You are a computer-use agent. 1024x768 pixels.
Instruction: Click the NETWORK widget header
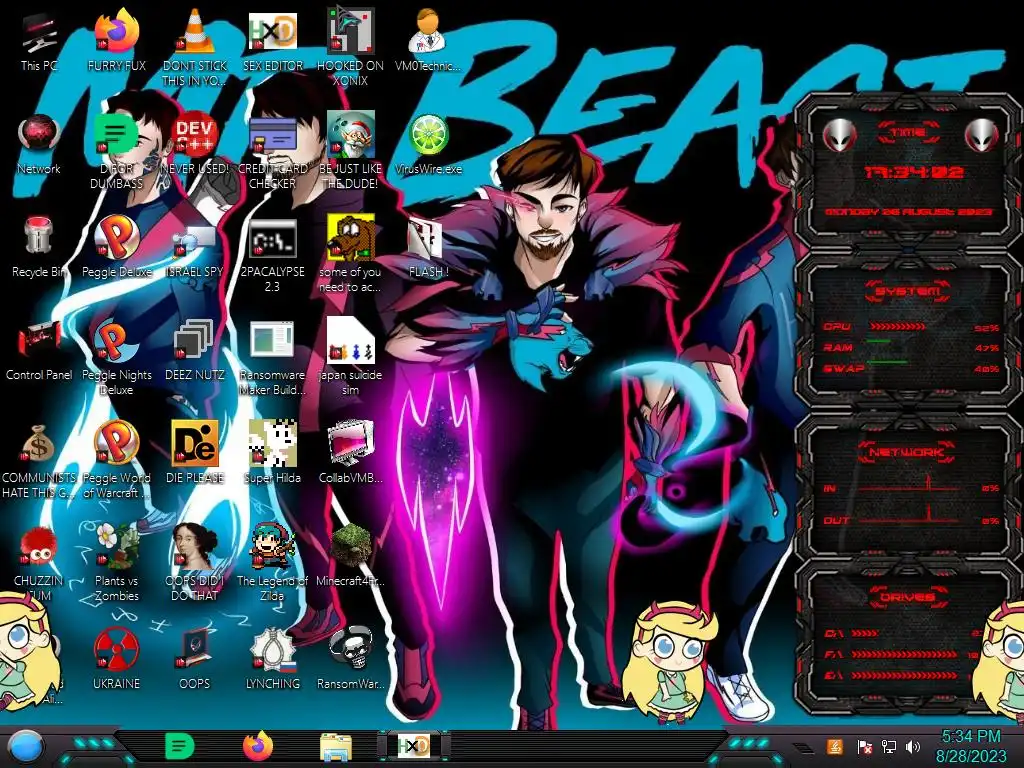coord(908,452)
